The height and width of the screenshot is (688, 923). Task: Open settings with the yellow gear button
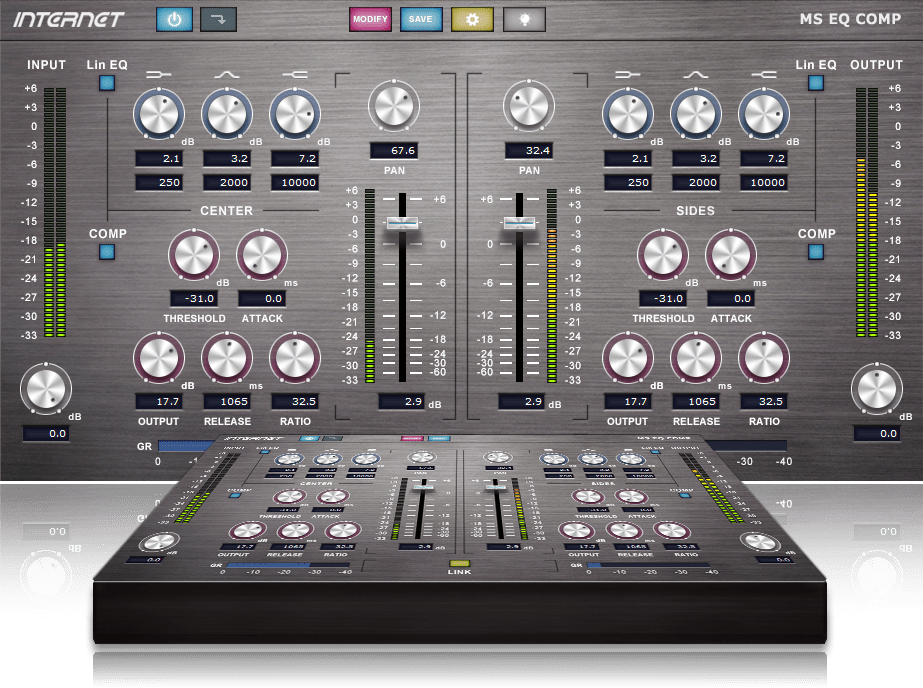(472, 19)
